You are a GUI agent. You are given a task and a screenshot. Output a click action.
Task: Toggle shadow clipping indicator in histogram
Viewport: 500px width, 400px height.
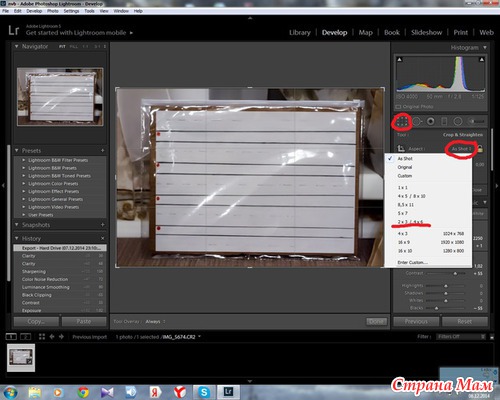click(x=399, y=60)
